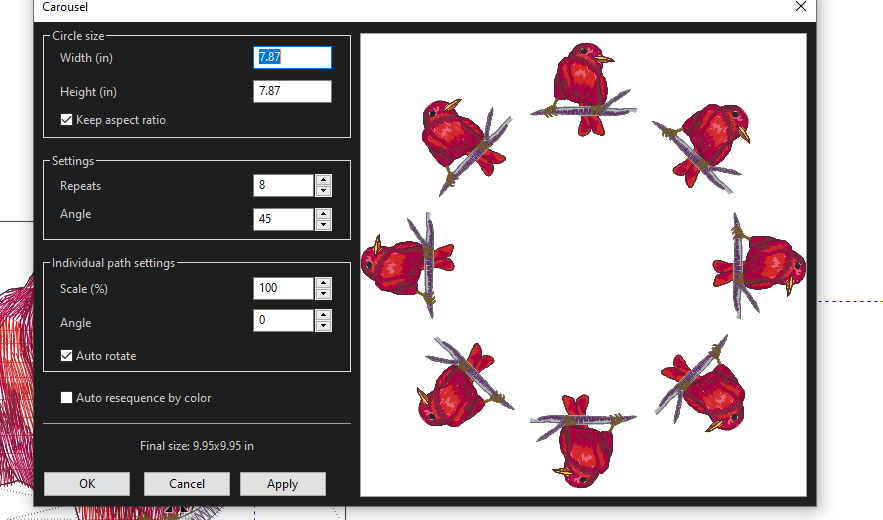Decrease the Settings Angle with down arrow
The height and width of the screenshot is (520, 883).
coord(323,225)
